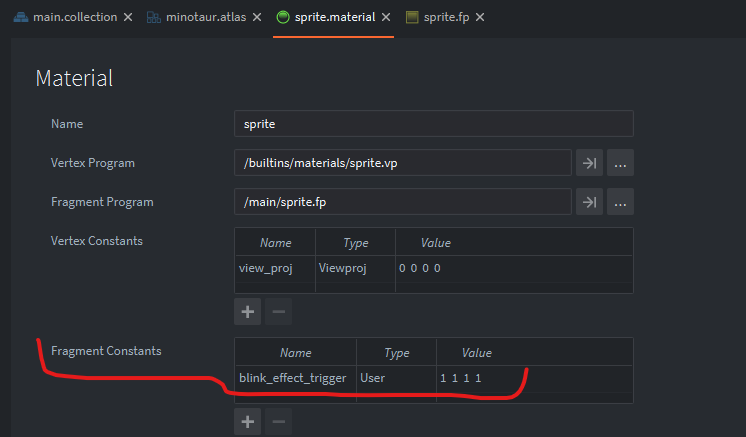Click the material Name input field
Viewport: 746px width, 437px height.
(x=433, y=124)
